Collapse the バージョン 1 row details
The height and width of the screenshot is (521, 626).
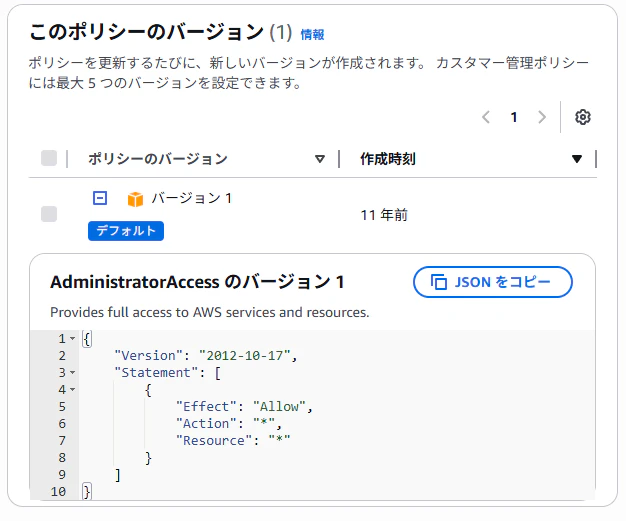point(100,198)
